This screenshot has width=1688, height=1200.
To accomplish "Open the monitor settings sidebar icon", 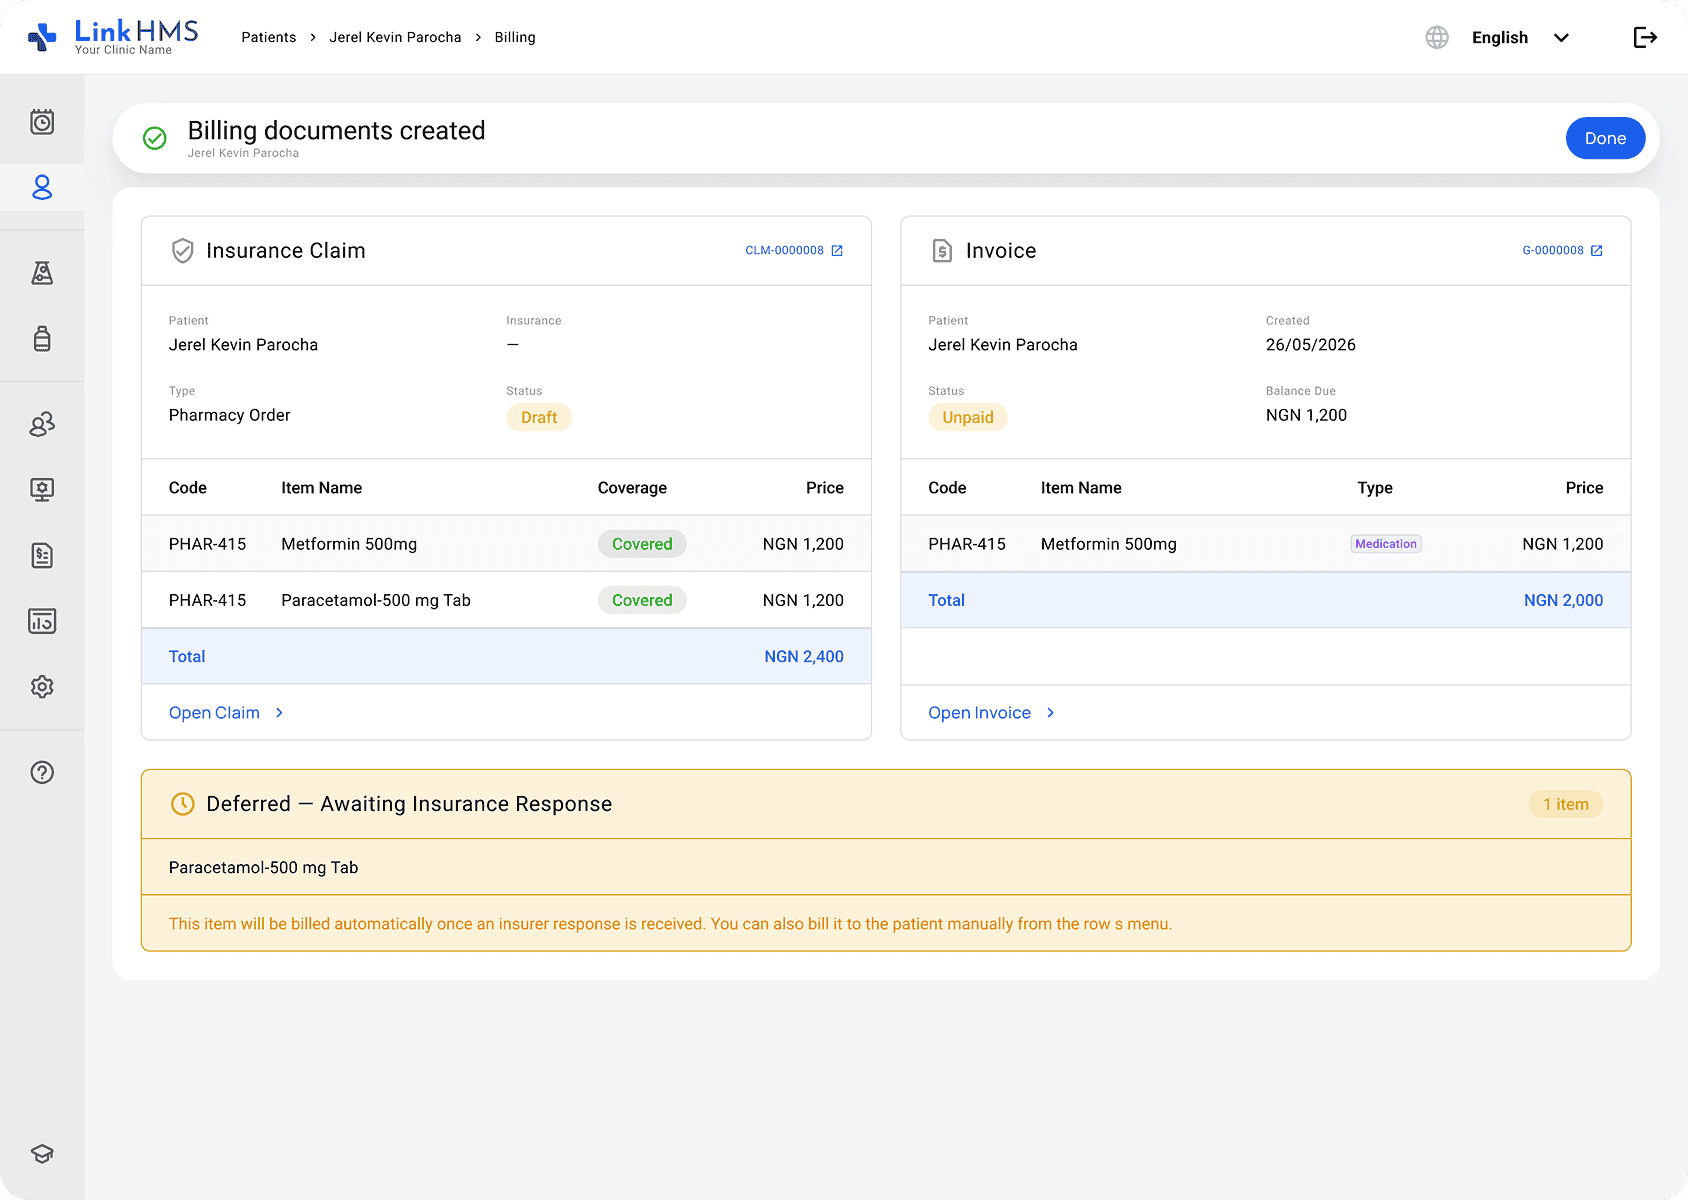I will (42, 490).
